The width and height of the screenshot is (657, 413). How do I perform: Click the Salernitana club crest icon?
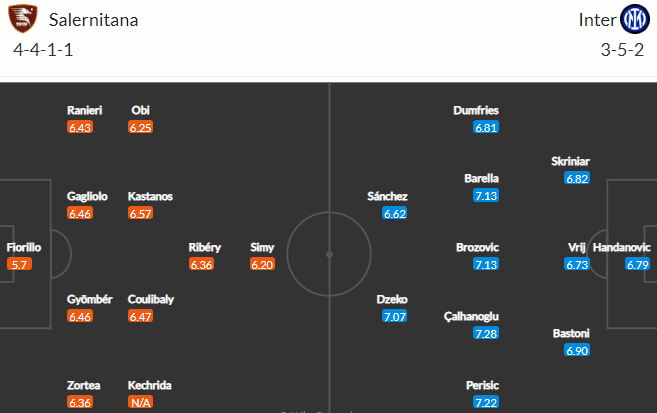[x=27, y=20]
